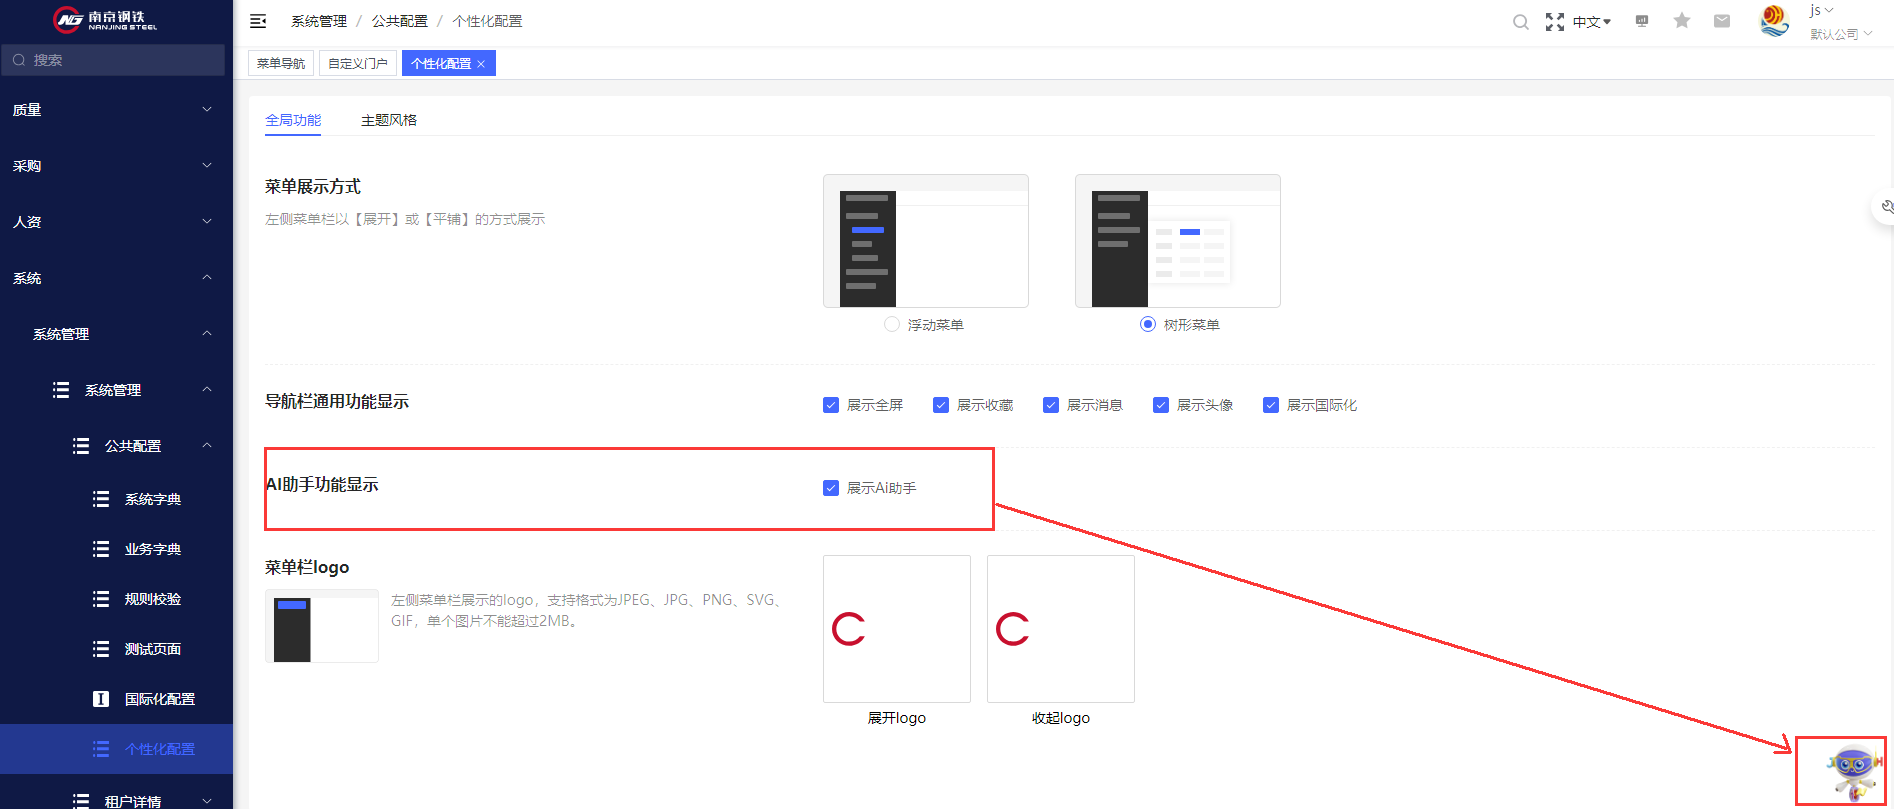Open the 默认公司 company dropdown
The image size is (1894, 809).
tap(1841, 34)
